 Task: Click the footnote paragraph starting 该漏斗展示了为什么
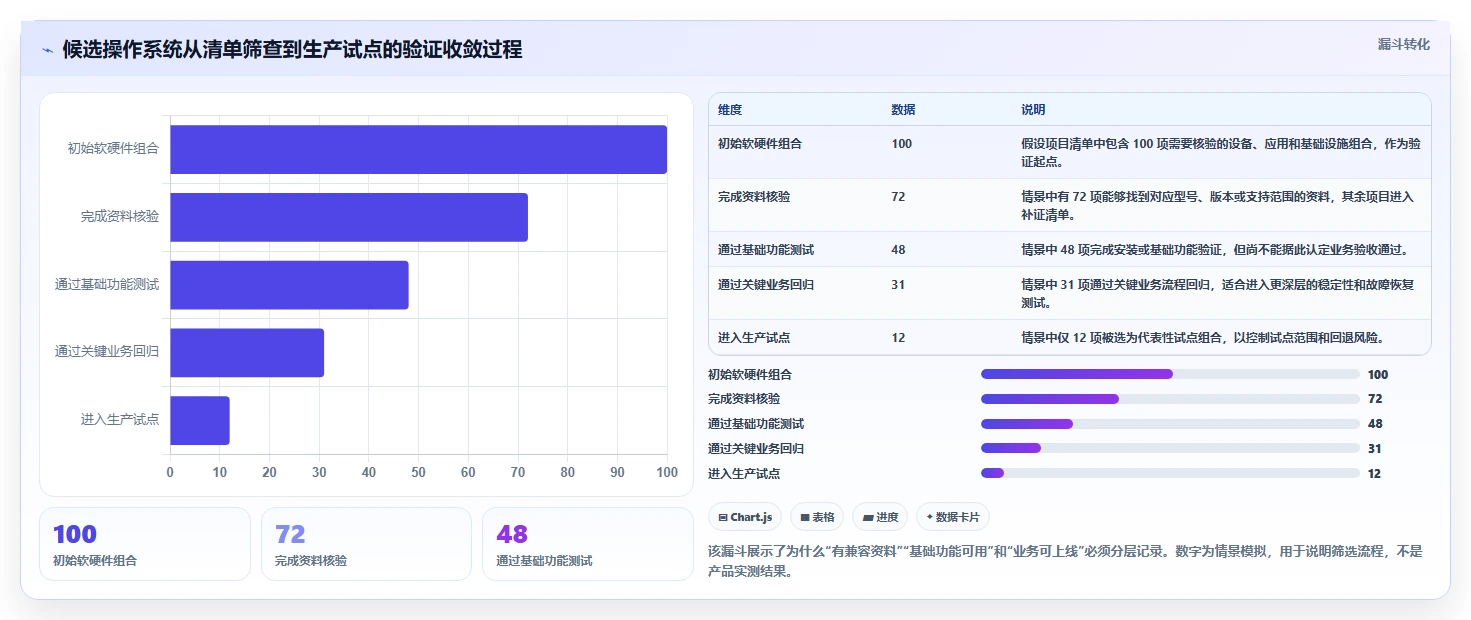(x=1065, y=563)
